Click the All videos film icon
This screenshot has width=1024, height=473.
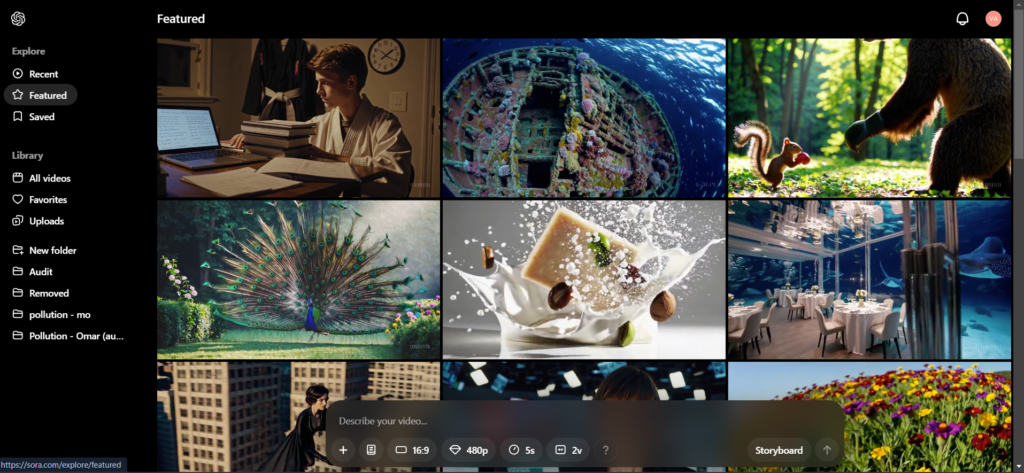tap(18, 178)
